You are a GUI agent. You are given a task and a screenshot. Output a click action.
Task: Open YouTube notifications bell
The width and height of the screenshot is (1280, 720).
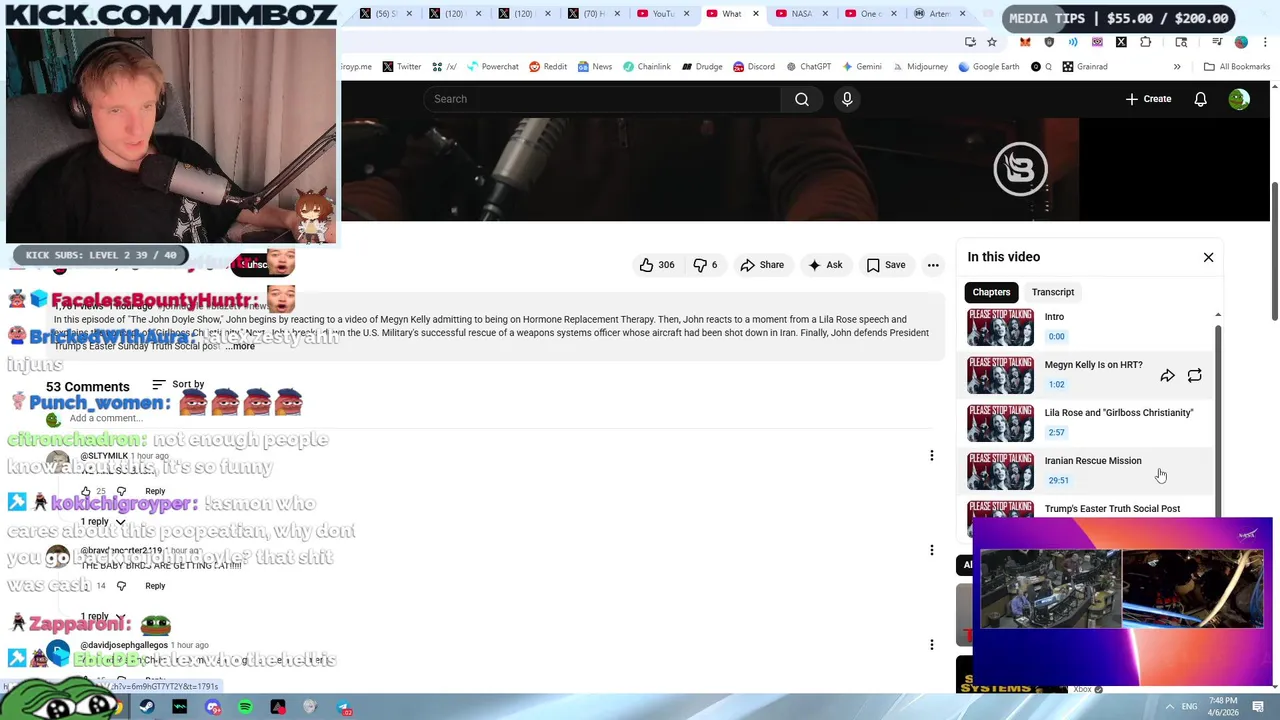[1200, 99]
